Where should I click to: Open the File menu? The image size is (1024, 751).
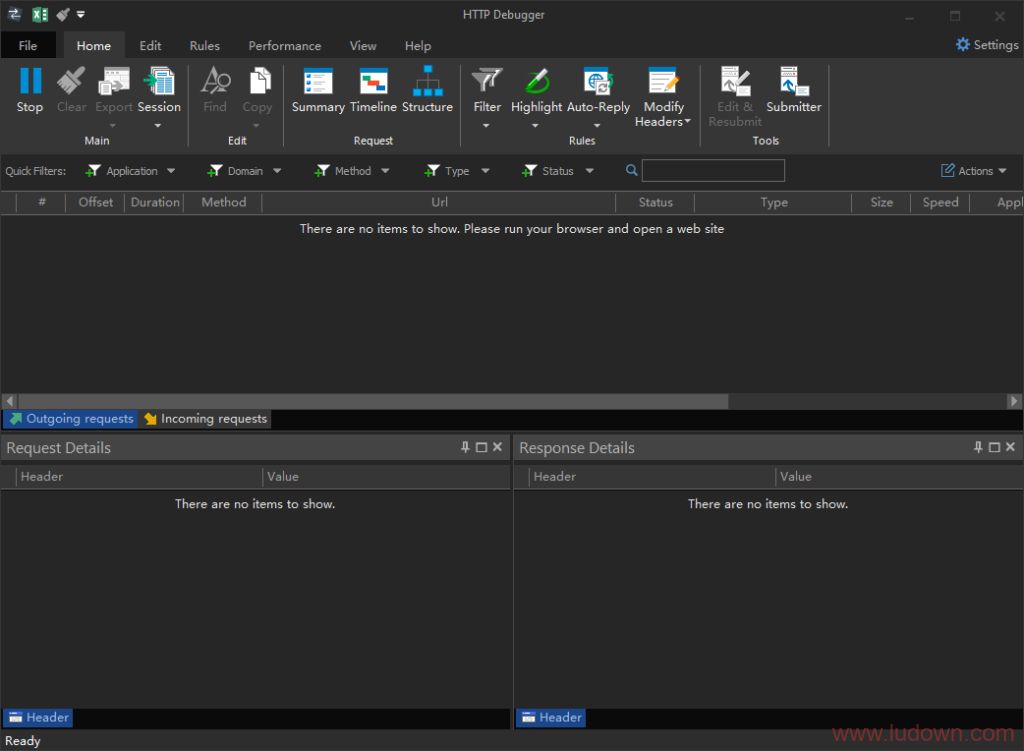click(28, 46)
